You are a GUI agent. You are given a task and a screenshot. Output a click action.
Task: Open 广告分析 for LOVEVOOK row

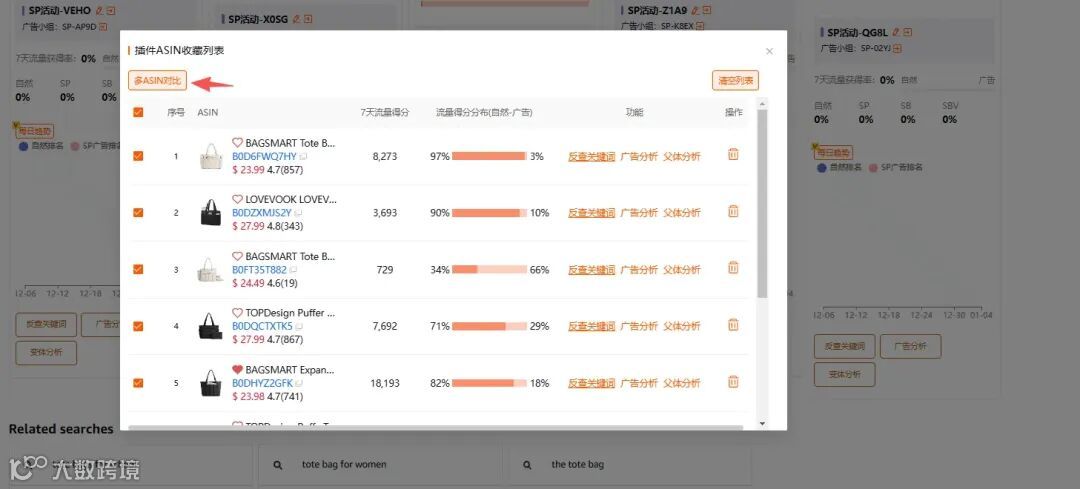tap(639, 213)
